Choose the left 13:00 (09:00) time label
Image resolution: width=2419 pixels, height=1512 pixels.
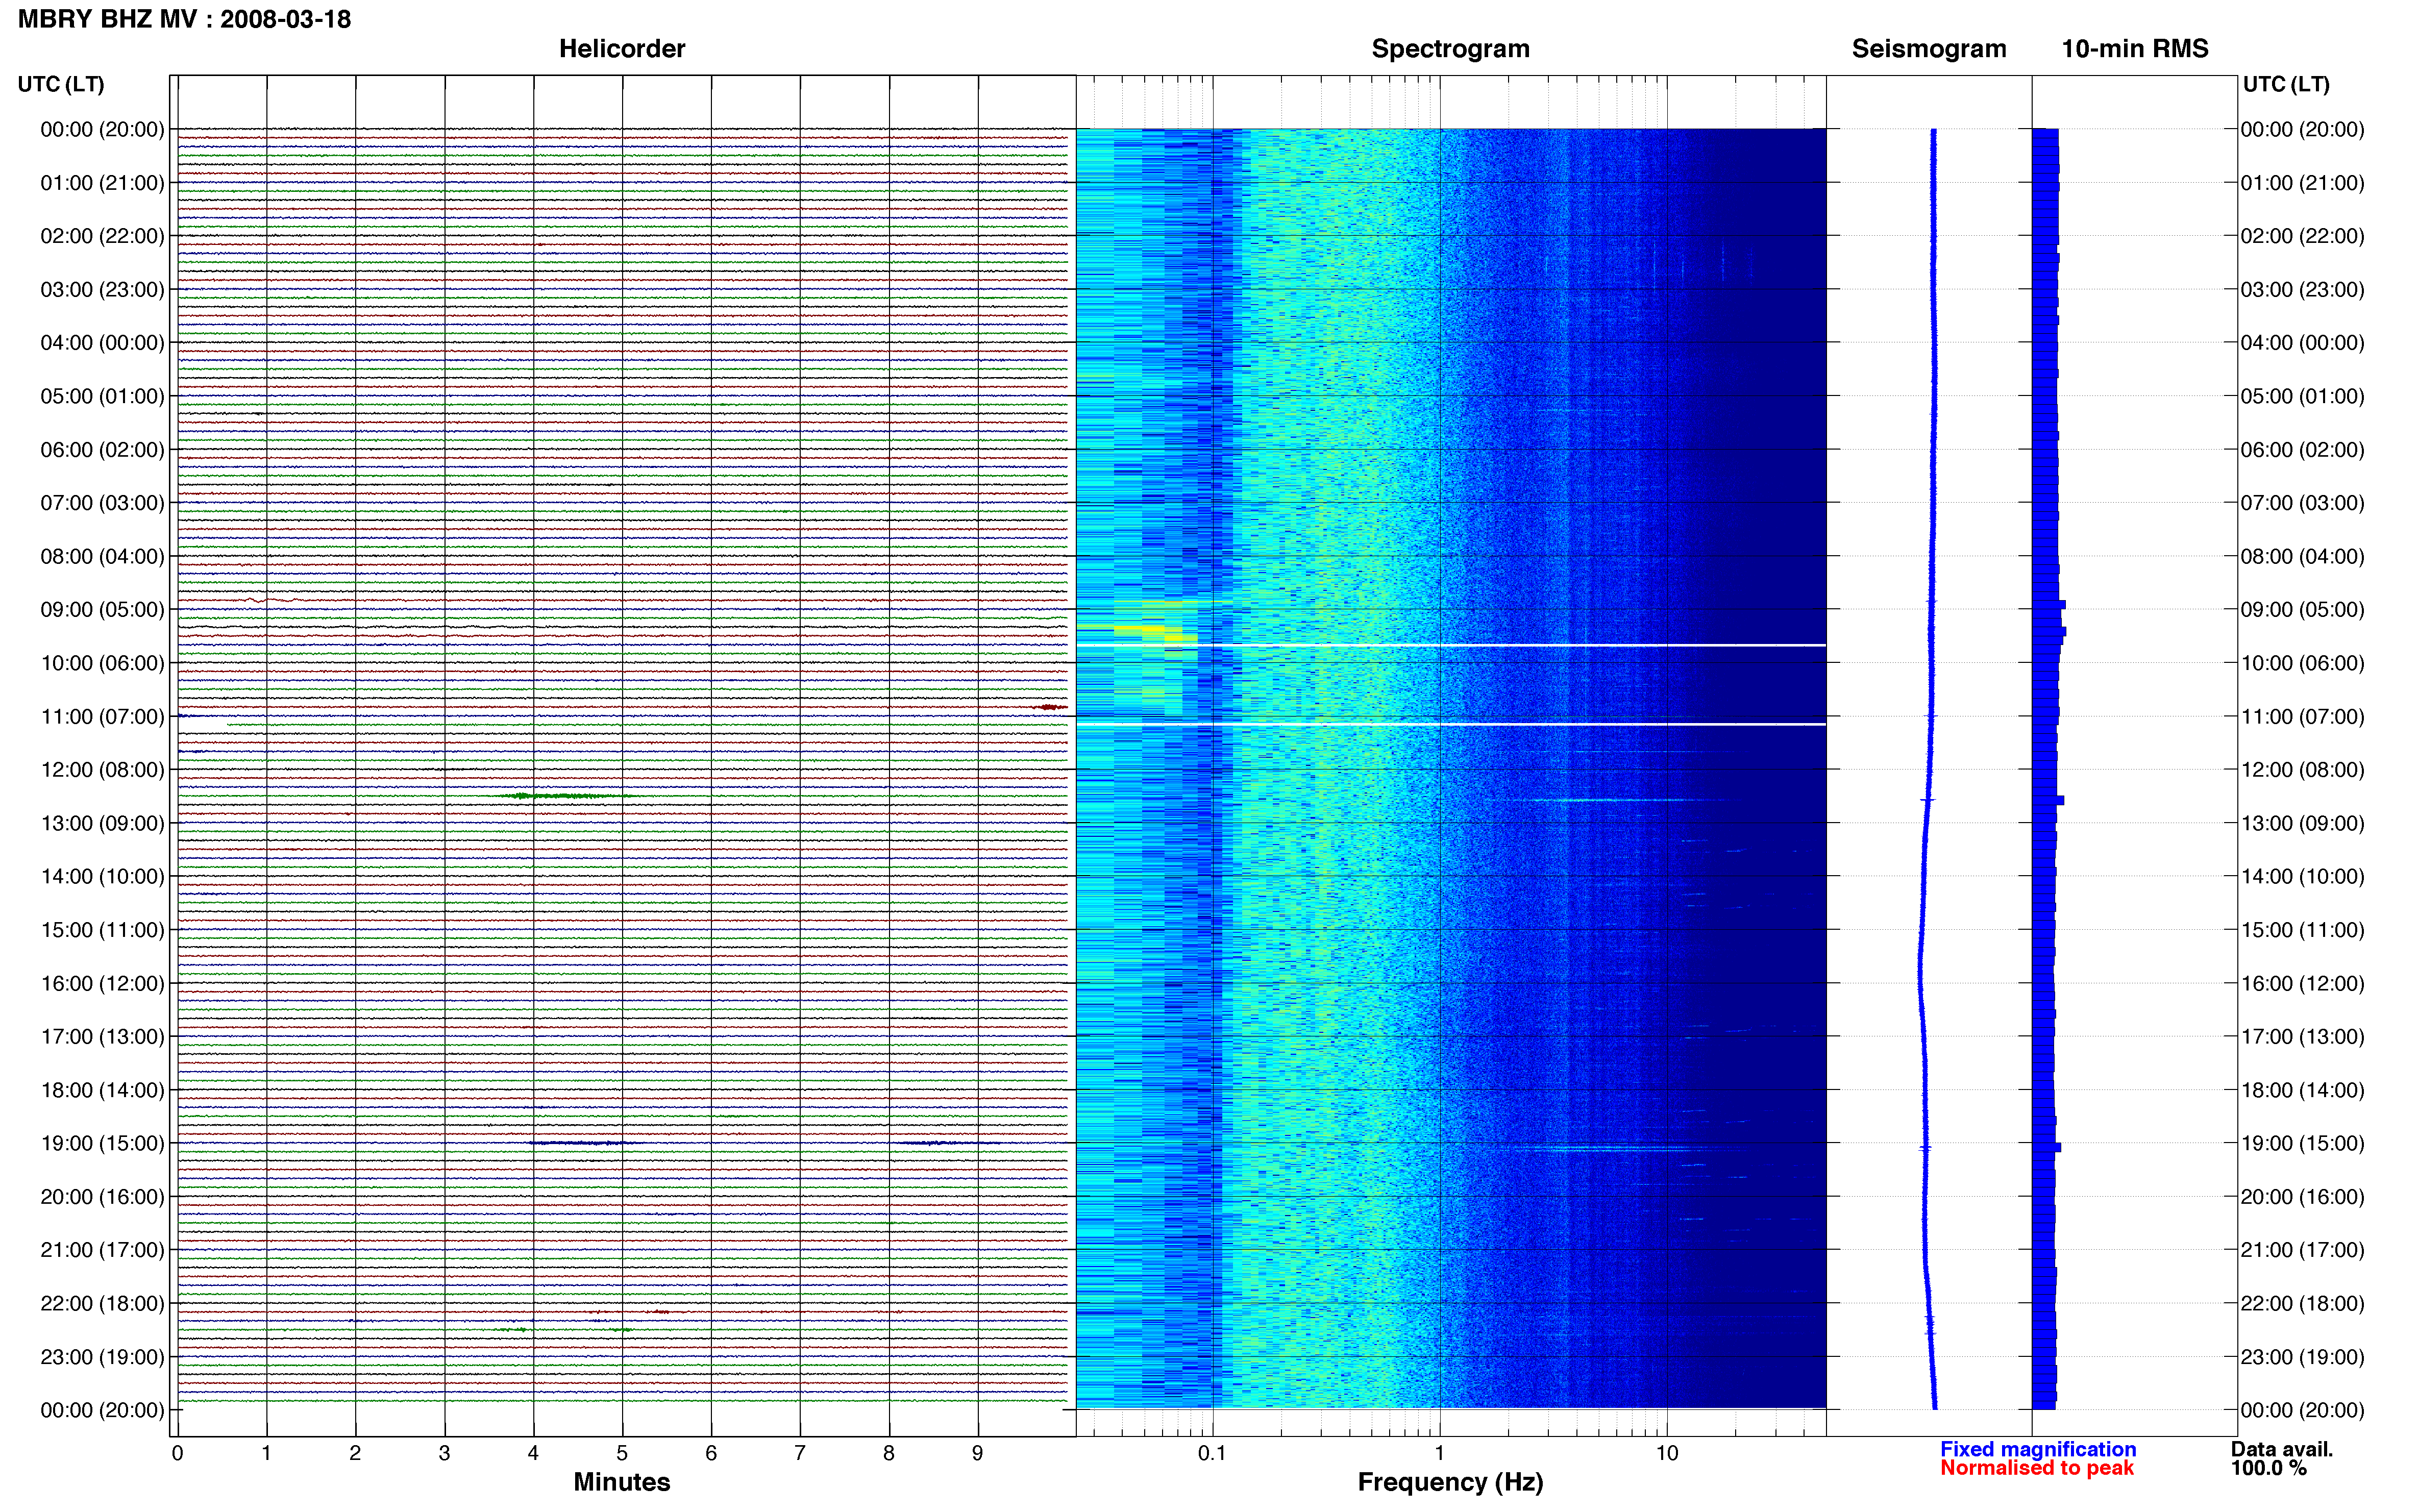102,823
